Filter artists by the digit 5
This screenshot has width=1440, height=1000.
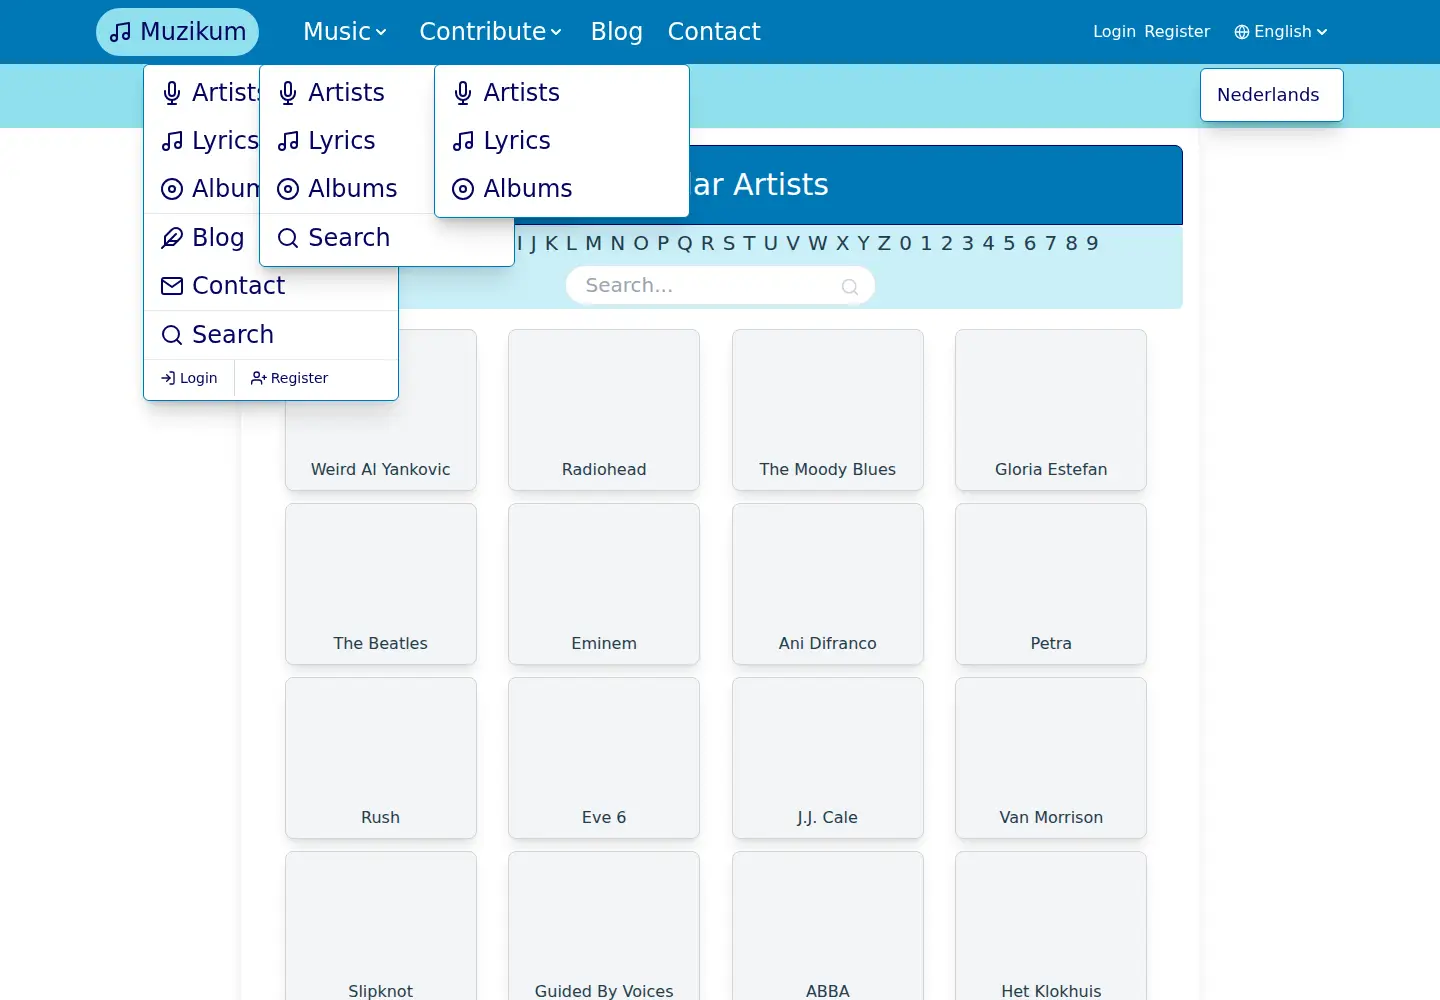coord(1009,243)
